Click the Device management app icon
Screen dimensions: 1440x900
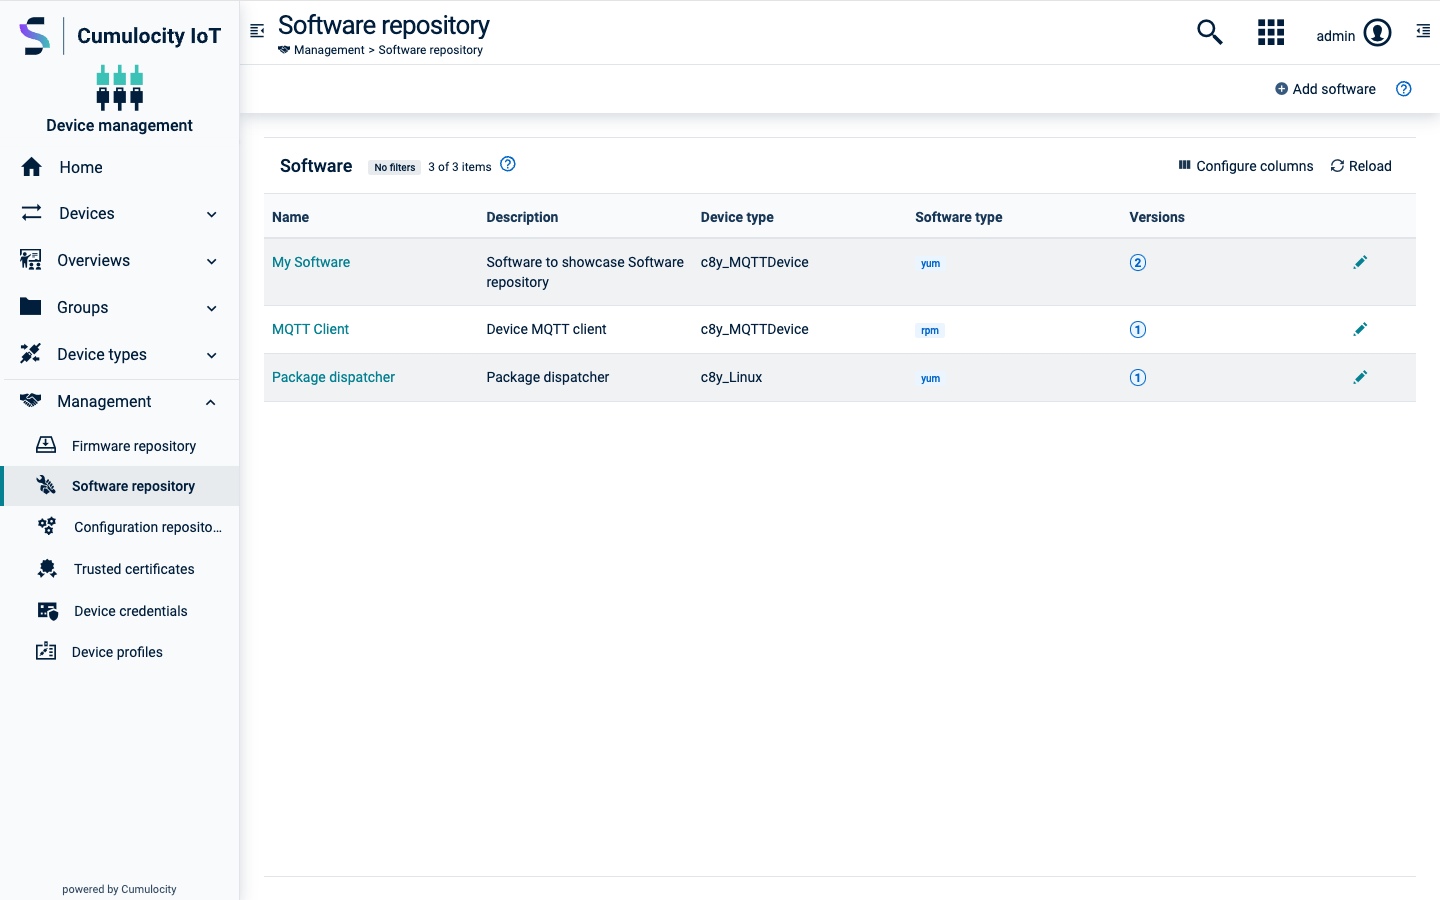click(120, 87)
